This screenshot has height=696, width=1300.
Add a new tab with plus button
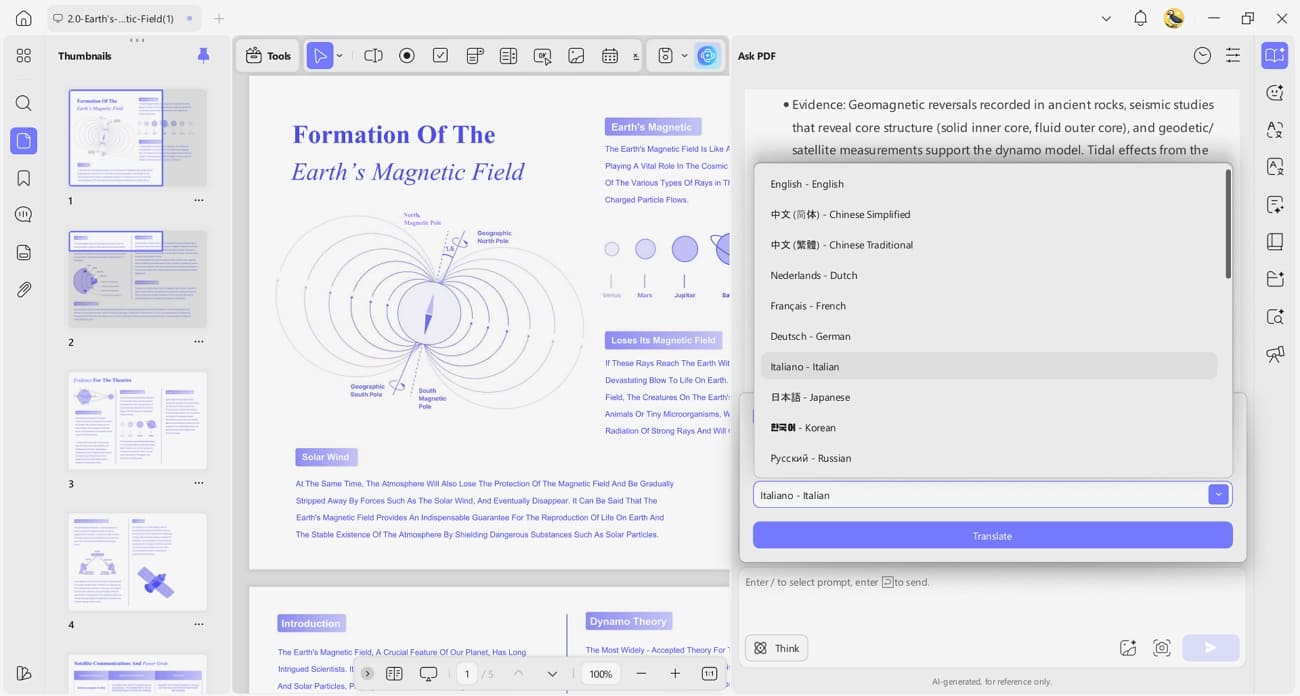tap(219, 18)
